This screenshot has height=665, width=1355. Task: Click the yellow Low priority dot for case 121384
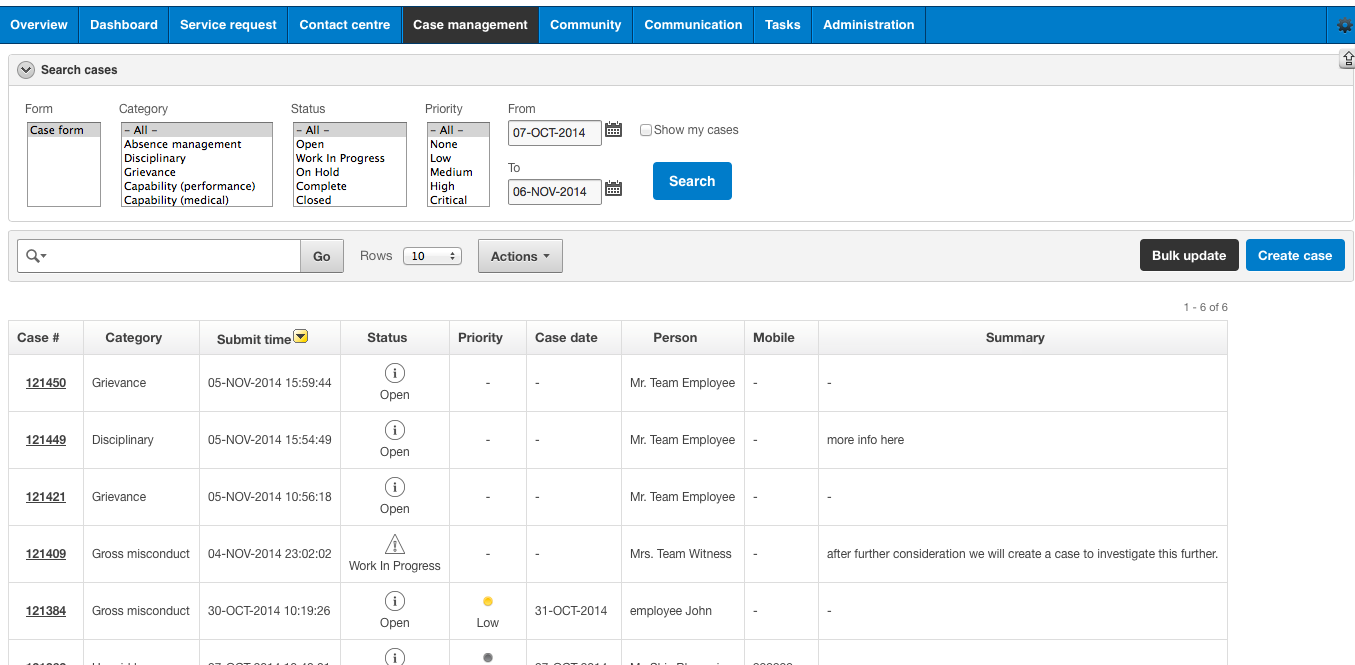(487, 602)
